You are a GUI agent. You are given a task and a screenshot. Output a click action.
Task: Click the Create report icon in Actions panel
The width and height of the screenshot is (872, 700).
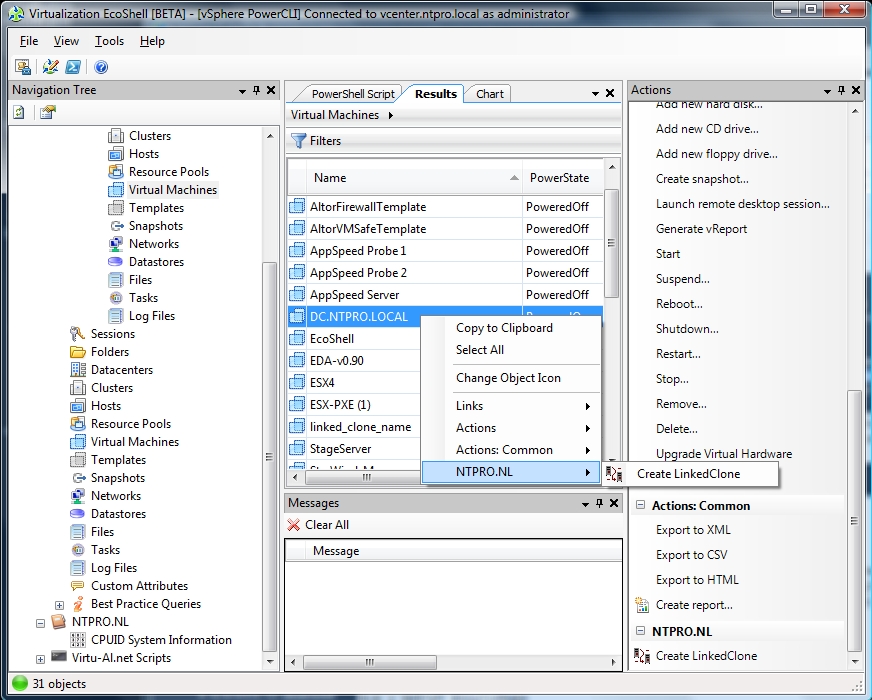click(x=642, y=605)
